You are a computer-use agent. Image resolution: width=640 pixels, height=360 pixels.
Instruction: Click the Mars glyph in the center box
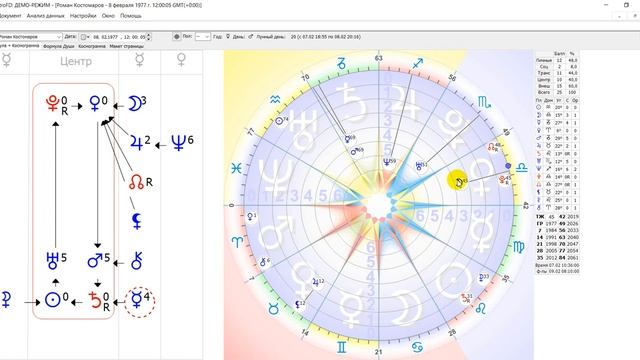[x=95, y=260]
